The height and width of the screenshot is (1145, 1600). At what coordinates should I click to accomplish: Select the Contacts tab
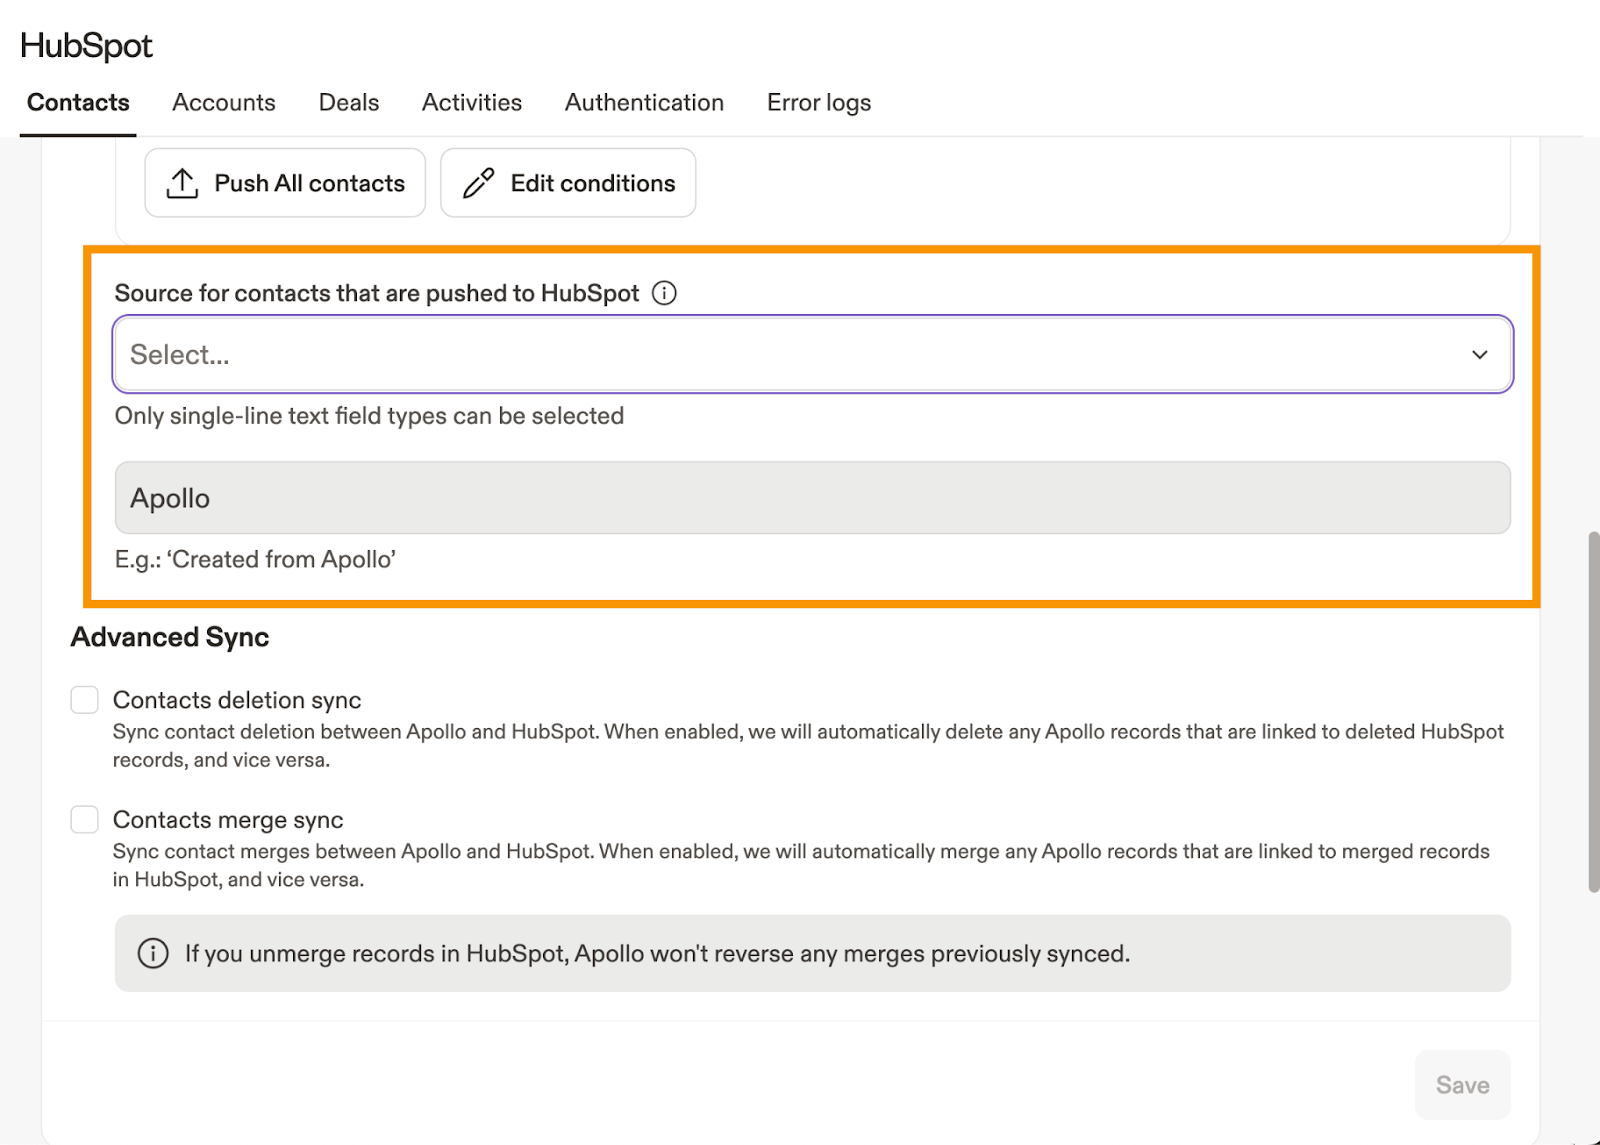tap(78, 103)
